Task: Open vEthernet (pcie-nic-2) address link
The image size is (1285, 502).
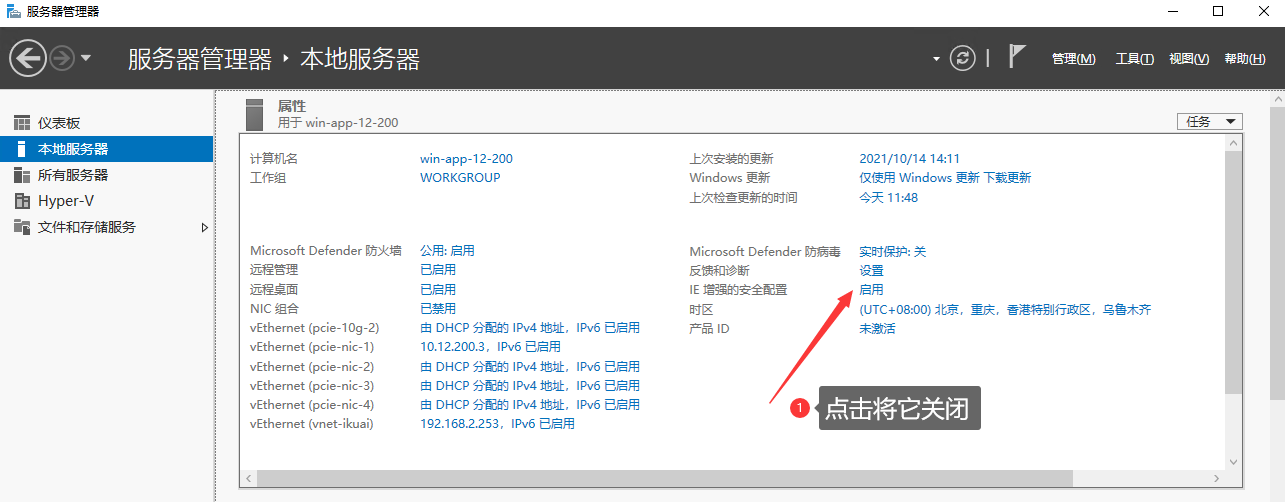Action: pos(530,367)
